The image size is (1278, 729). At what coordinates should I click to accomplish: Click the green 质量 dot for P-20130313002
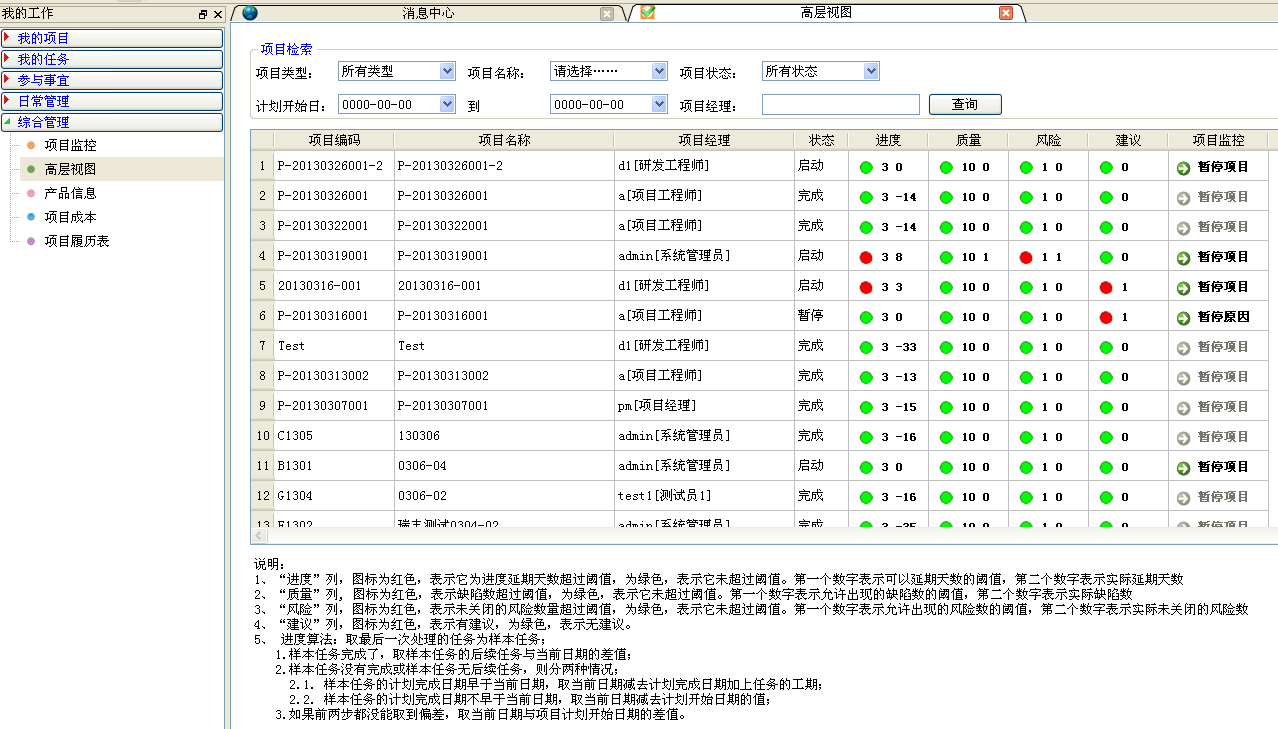click(946, 377)
